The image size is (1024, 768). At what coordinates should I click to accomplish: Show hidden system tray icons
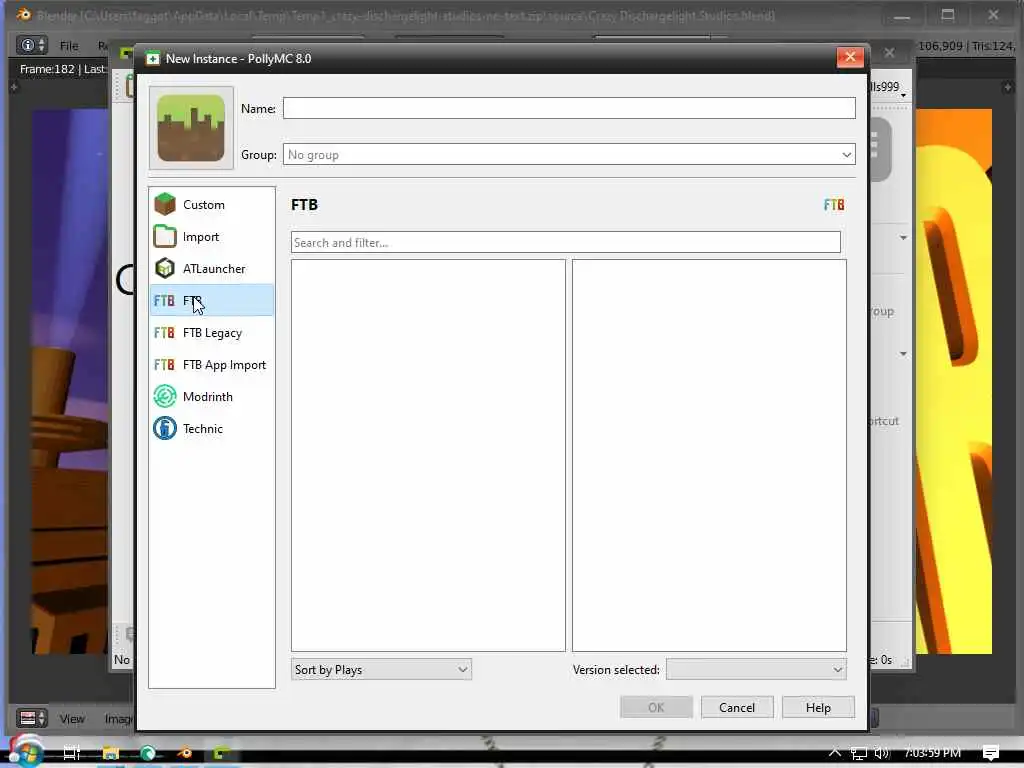pyautogui.click(x=835, y=752)
